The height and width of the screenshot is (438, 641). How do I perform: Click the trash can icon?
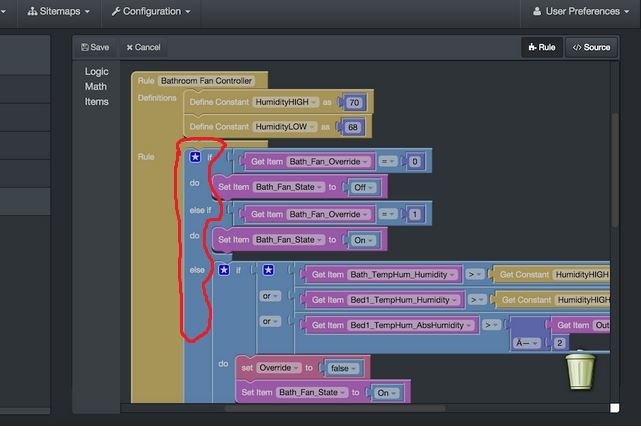tap(580, 371)
